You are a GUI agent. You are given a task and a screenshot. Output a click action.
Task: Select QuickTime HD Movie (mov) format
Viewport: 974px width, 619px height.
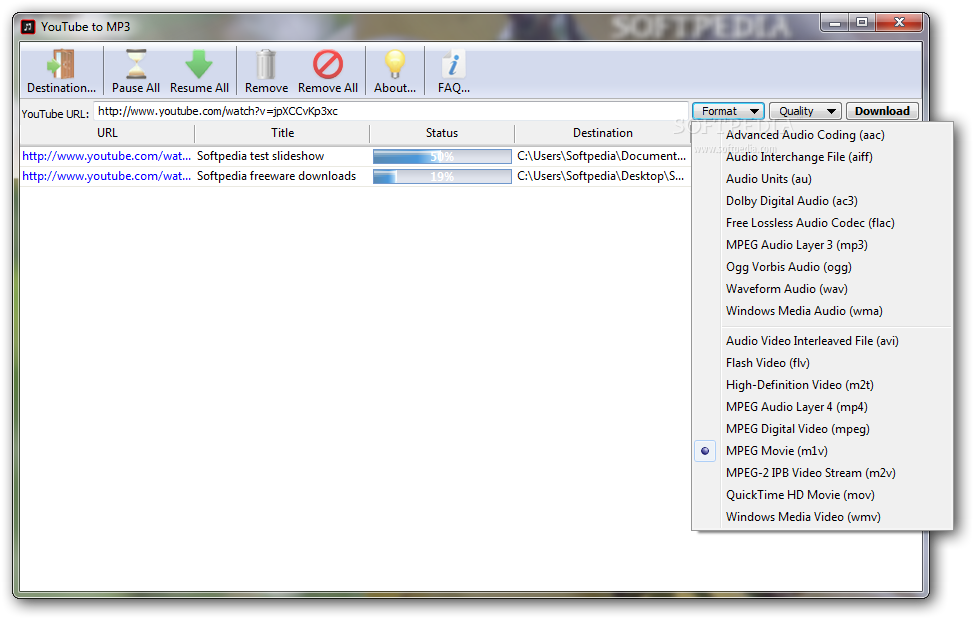(800, 495)
